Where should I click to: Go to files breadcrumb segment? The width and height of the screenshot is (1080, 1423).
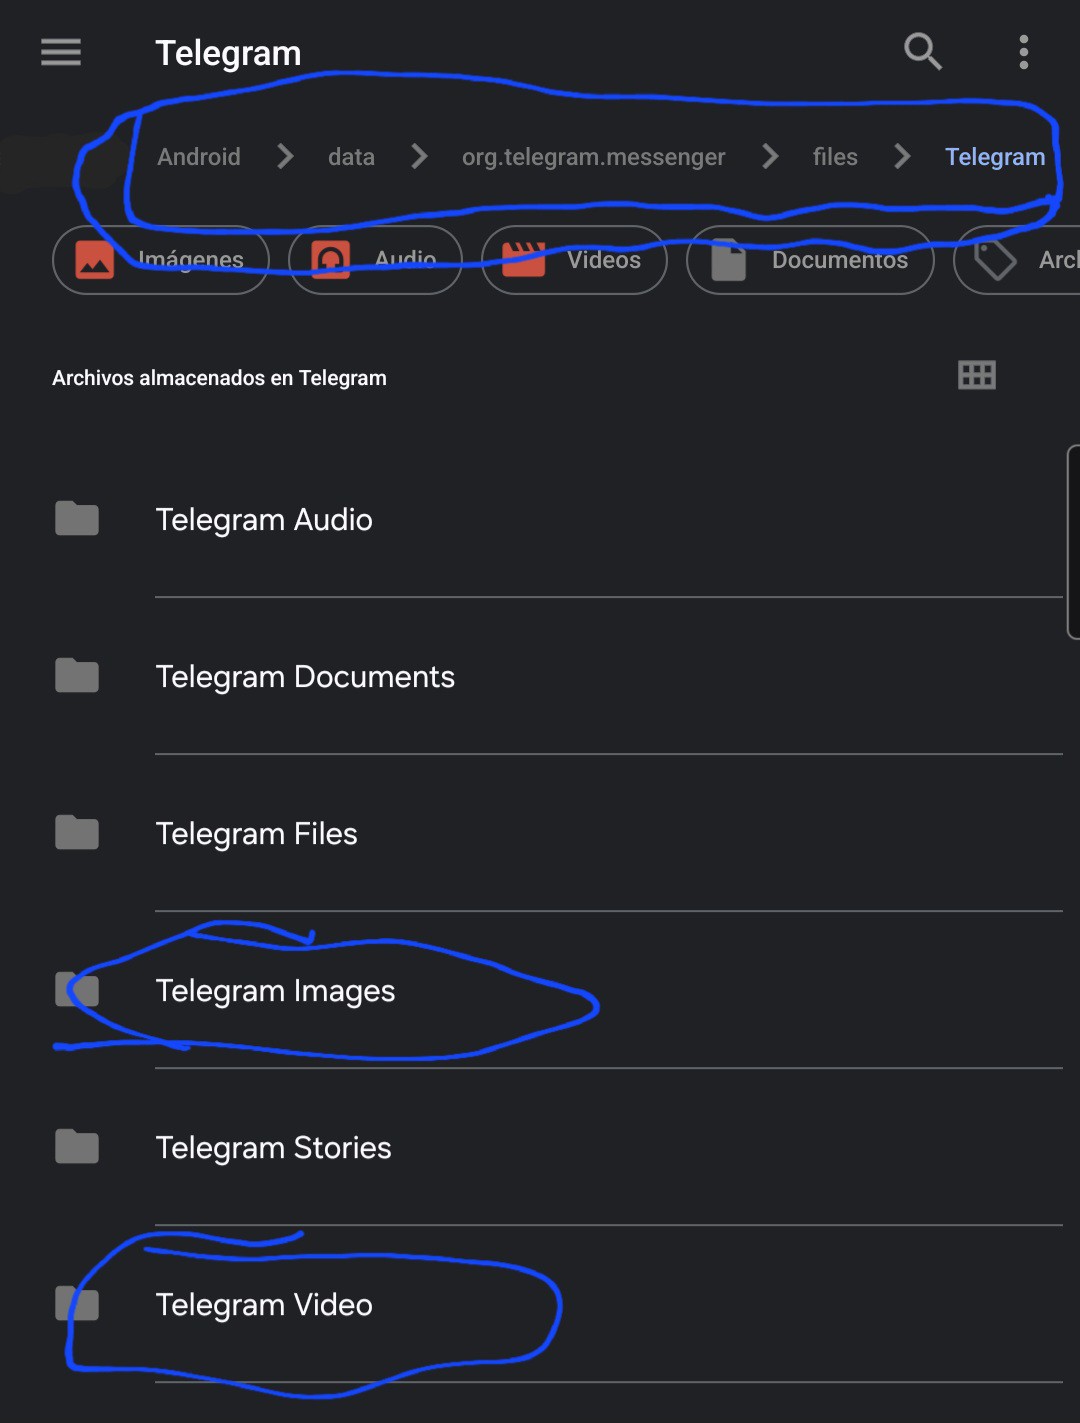pyautogui.click(x=835, y=157)
